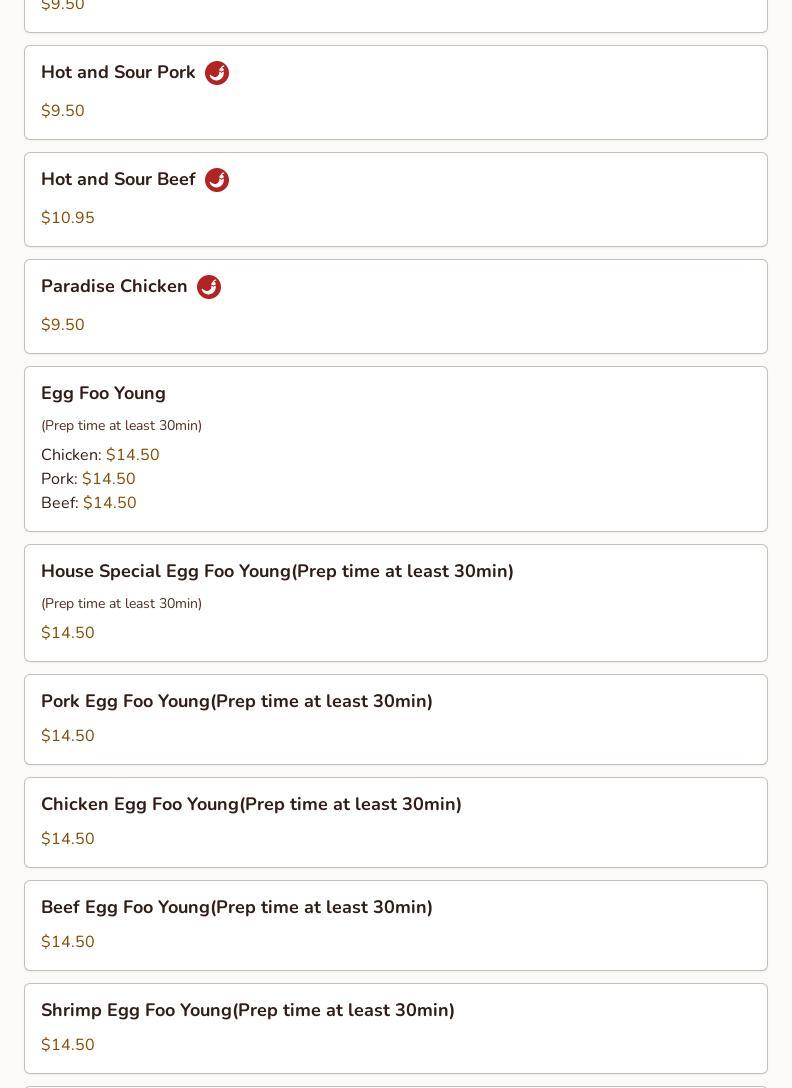Select the Hot and Sour Beef item title

(118, 180)
